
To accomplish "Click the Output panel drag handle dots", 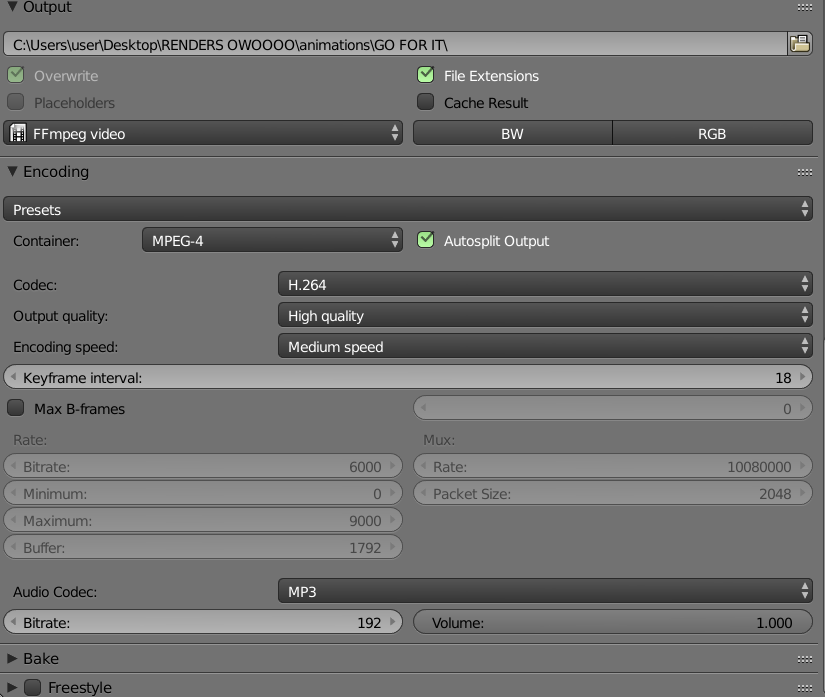I will [x=803, y=7].
